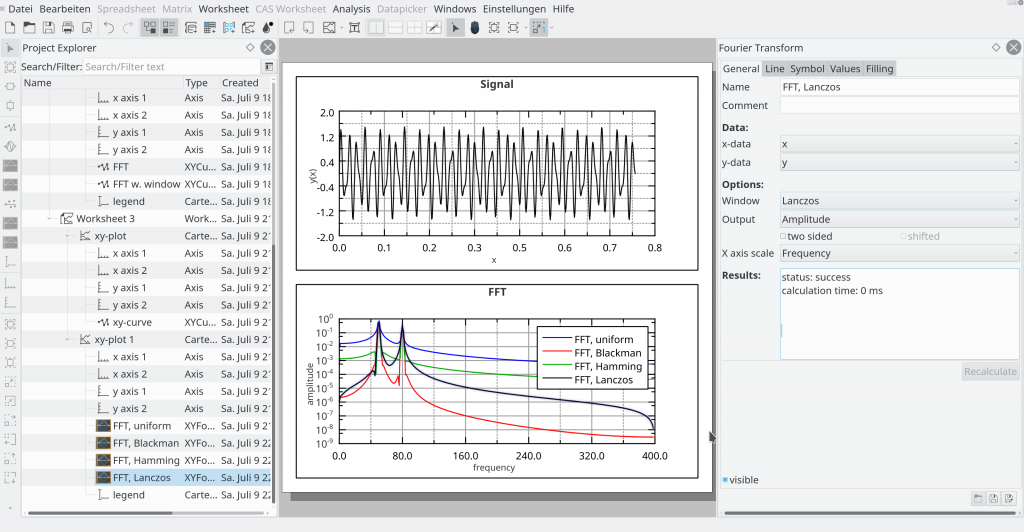Viewport: 1024px width, 532px height.
Task: Click the Comment input field
Action: click(899, 105)
